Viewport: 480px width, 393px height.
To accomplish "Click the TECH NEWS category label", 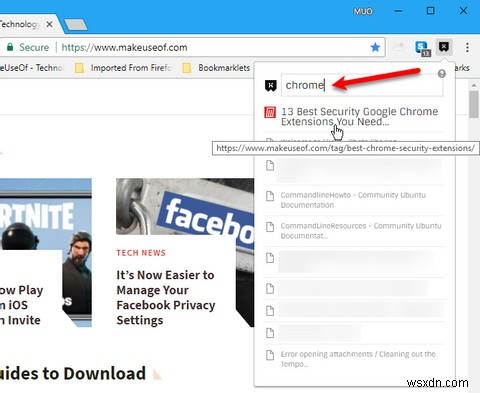I will point(141,253).
